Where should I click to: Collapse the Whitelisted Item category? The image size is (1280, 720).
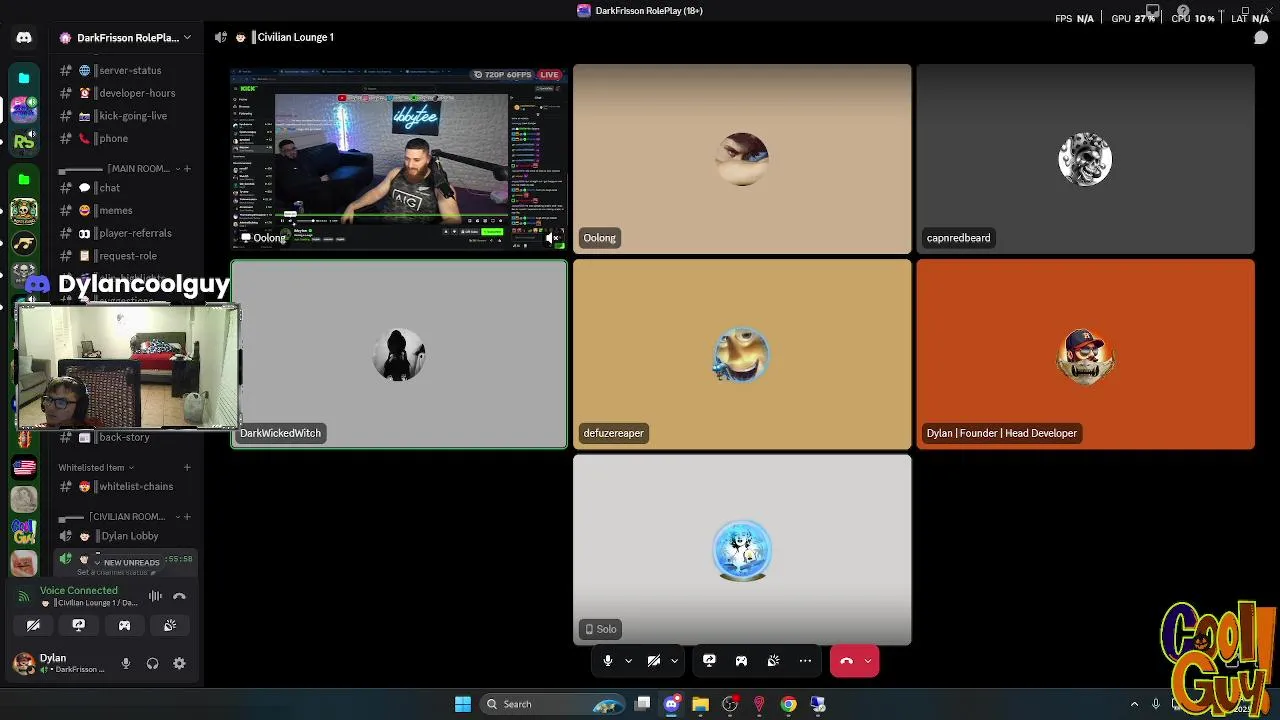click(x=96, y=467)
